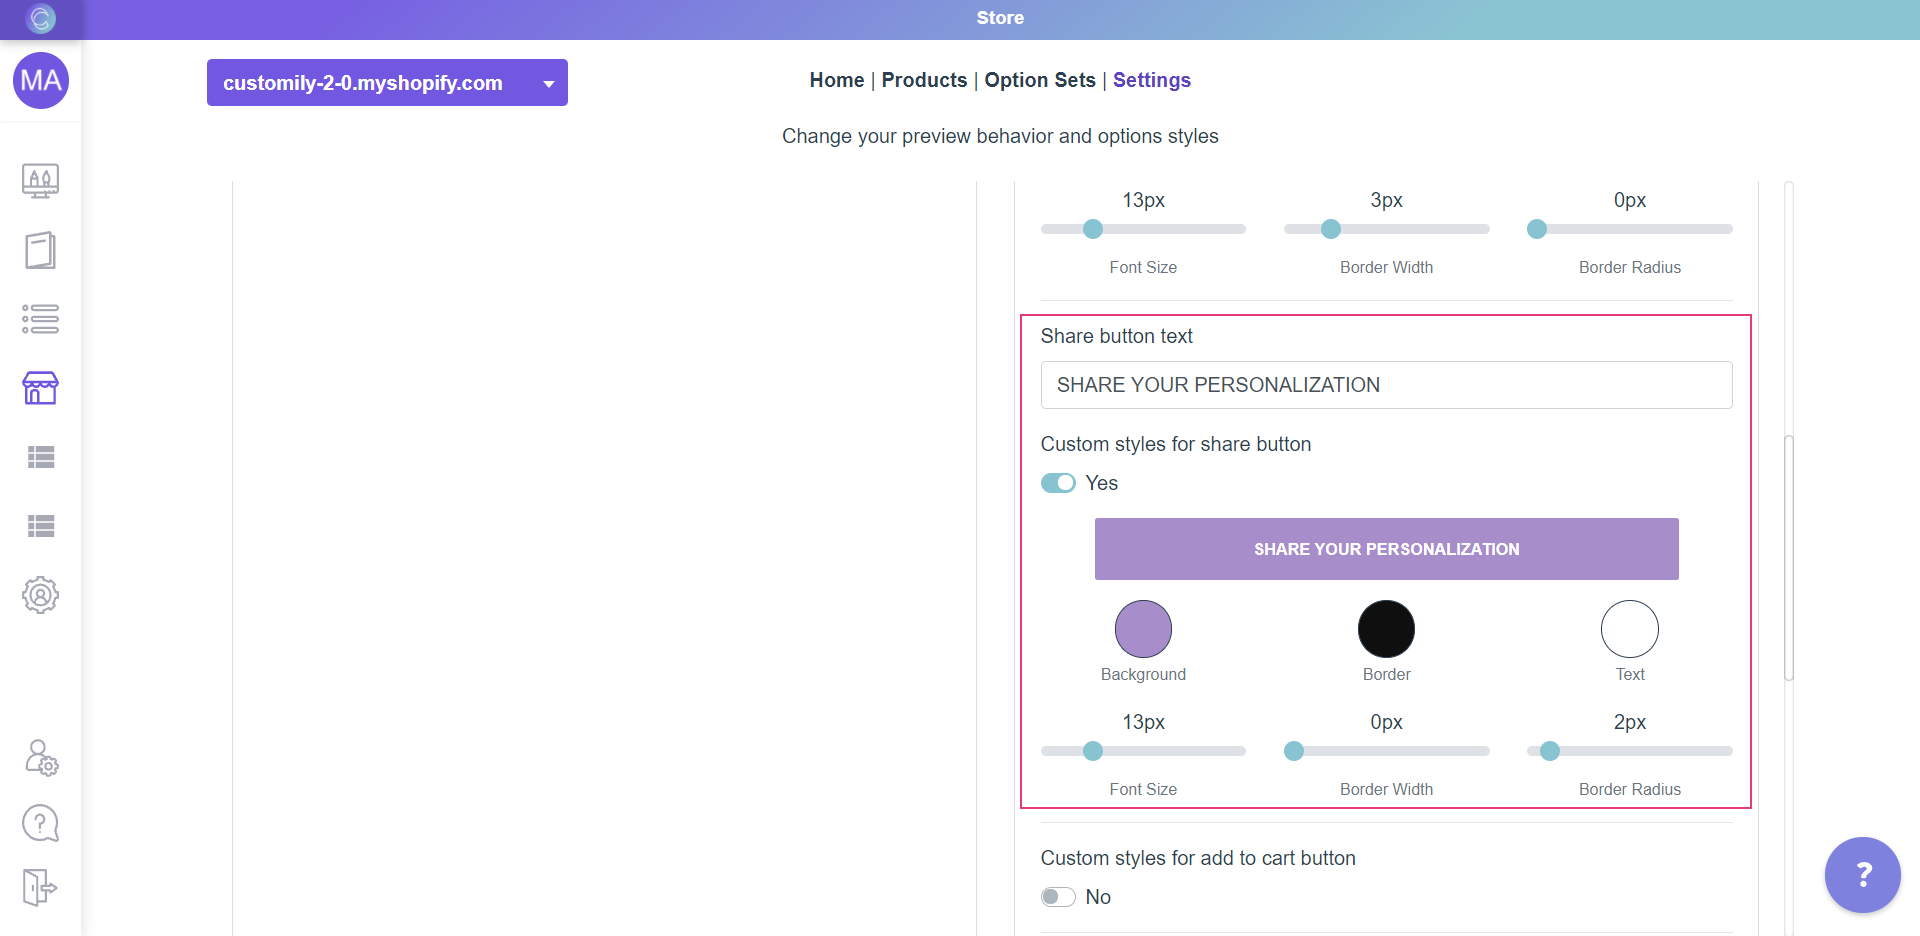The width and height of the screenshot is (1920, 936).
Task: Click the MA avatar at top left
Action: (x=40, y=81)
